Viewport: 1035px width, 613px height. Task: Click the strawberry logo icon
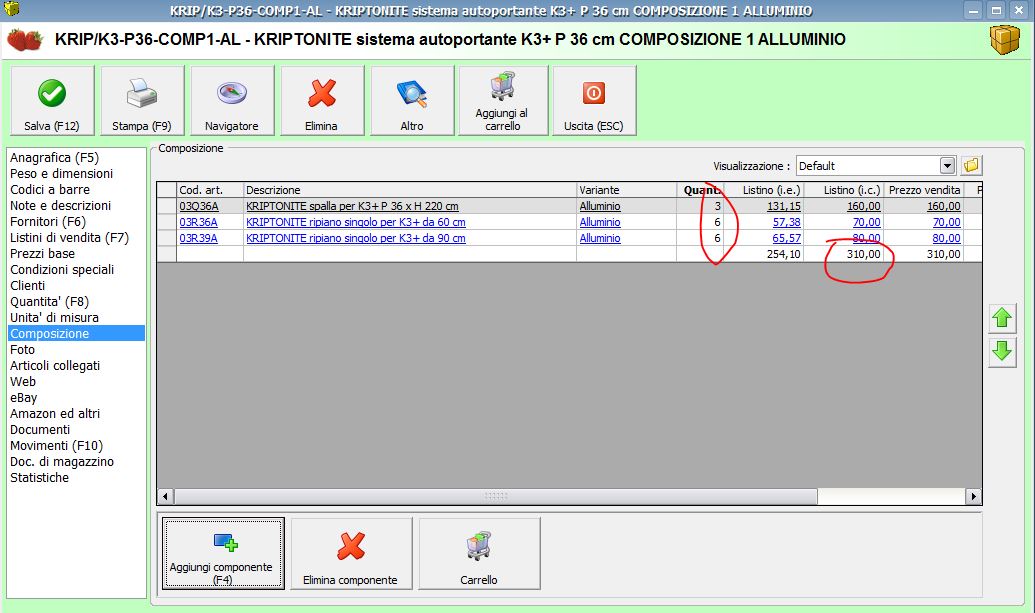[25, 40]
